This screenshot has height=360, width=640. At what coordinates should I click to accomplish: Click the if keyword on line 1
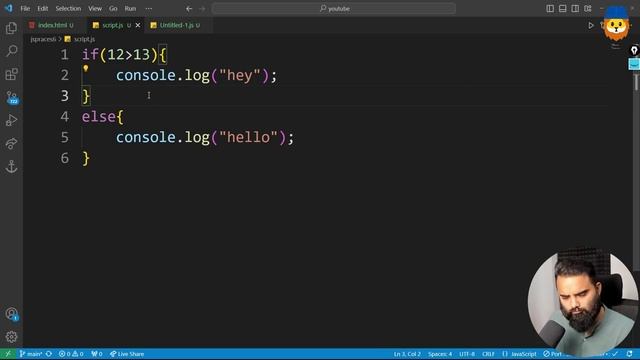point(90,55)
